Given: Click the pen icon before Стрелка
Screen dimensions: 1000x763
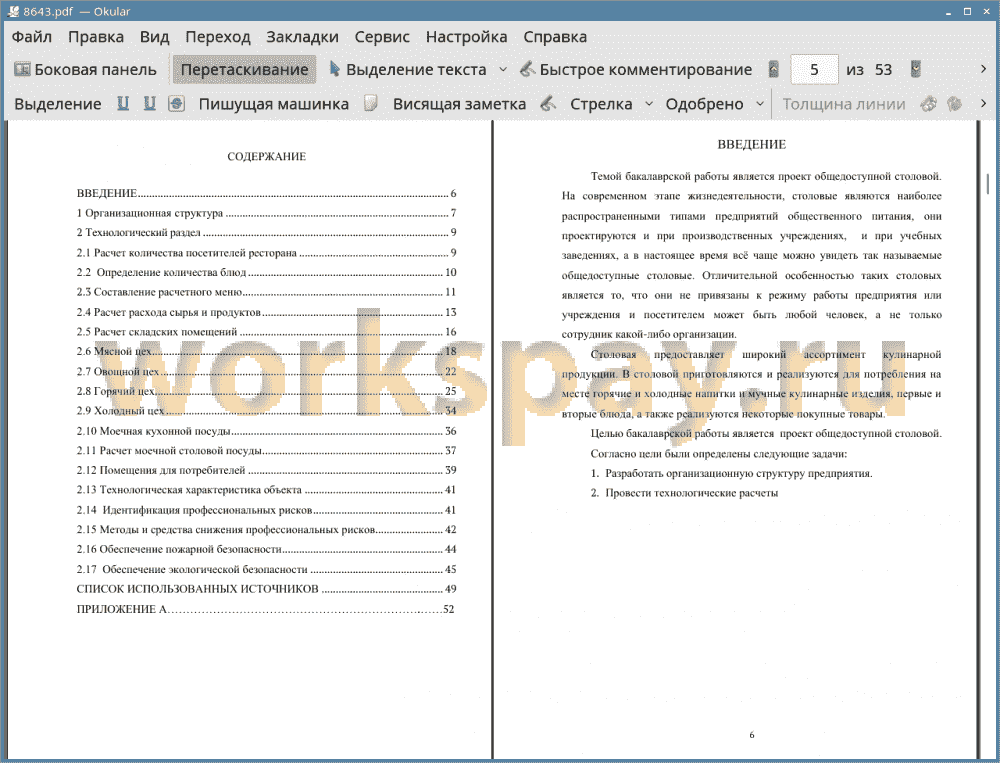Looking at the screenshot, I should pos(548,103).
